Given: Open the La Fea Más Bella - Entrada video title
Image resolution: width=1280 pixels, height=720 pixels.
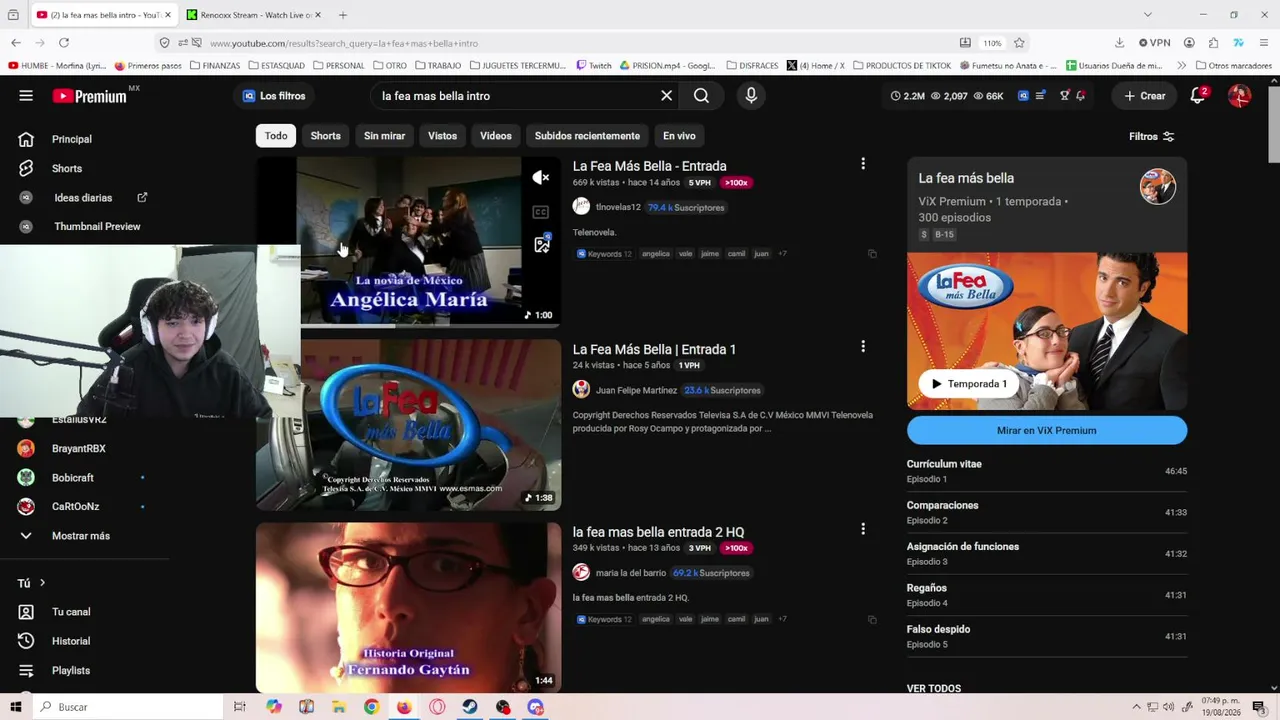Looking at the screenshot, I should tap(649, 166).
